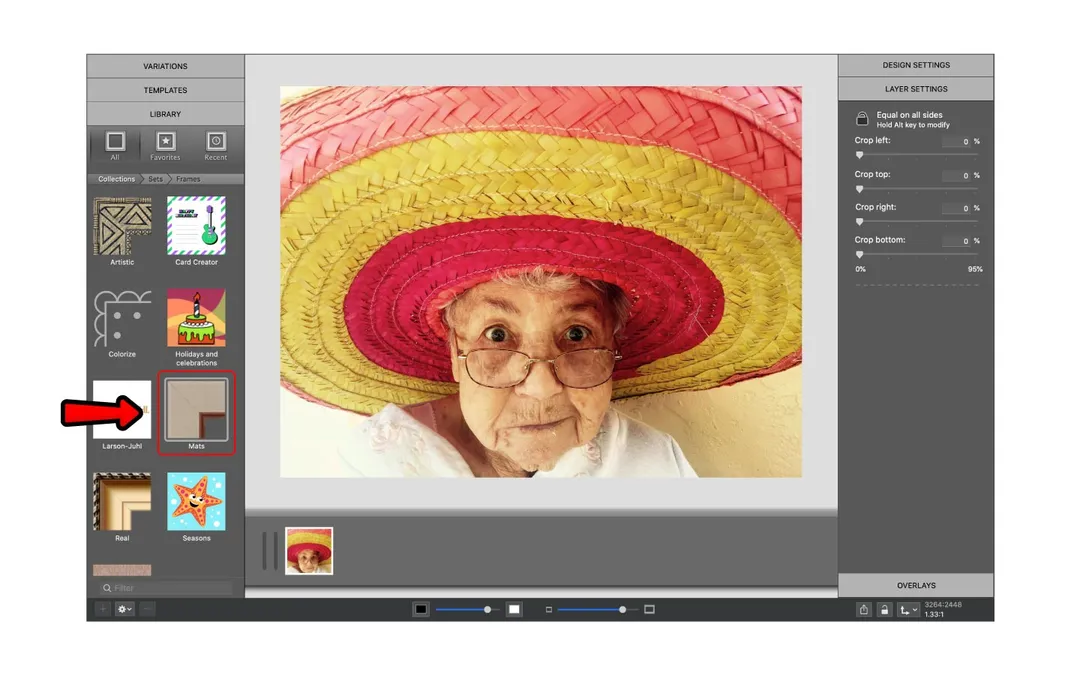Toggle the Equal on all sides lock
The height and width of the screenshot is (675, 1080).
tap(862, 118)
